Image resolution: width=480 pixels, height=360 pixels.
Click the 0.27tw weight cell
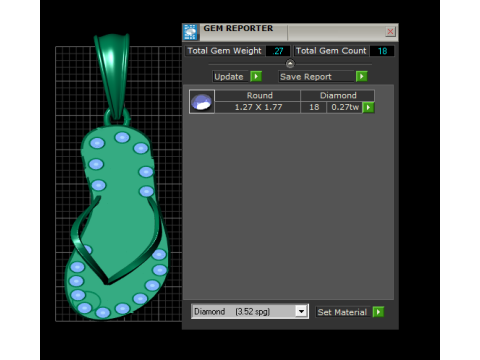pyautogui.click(x=345, y=107)
